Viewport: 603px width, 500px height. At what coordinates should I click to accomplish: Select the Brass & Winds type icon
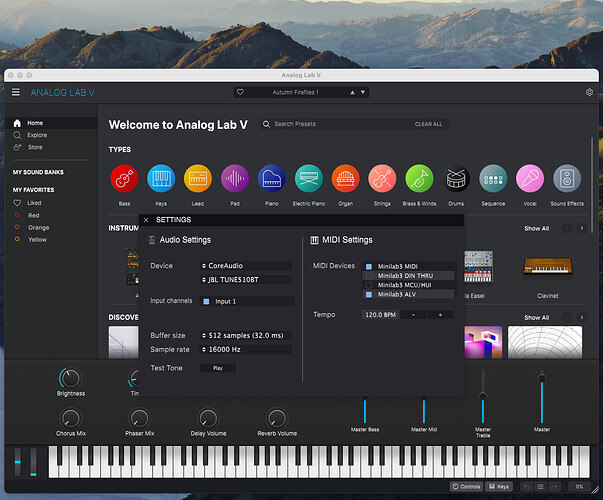tap(419, 178)
